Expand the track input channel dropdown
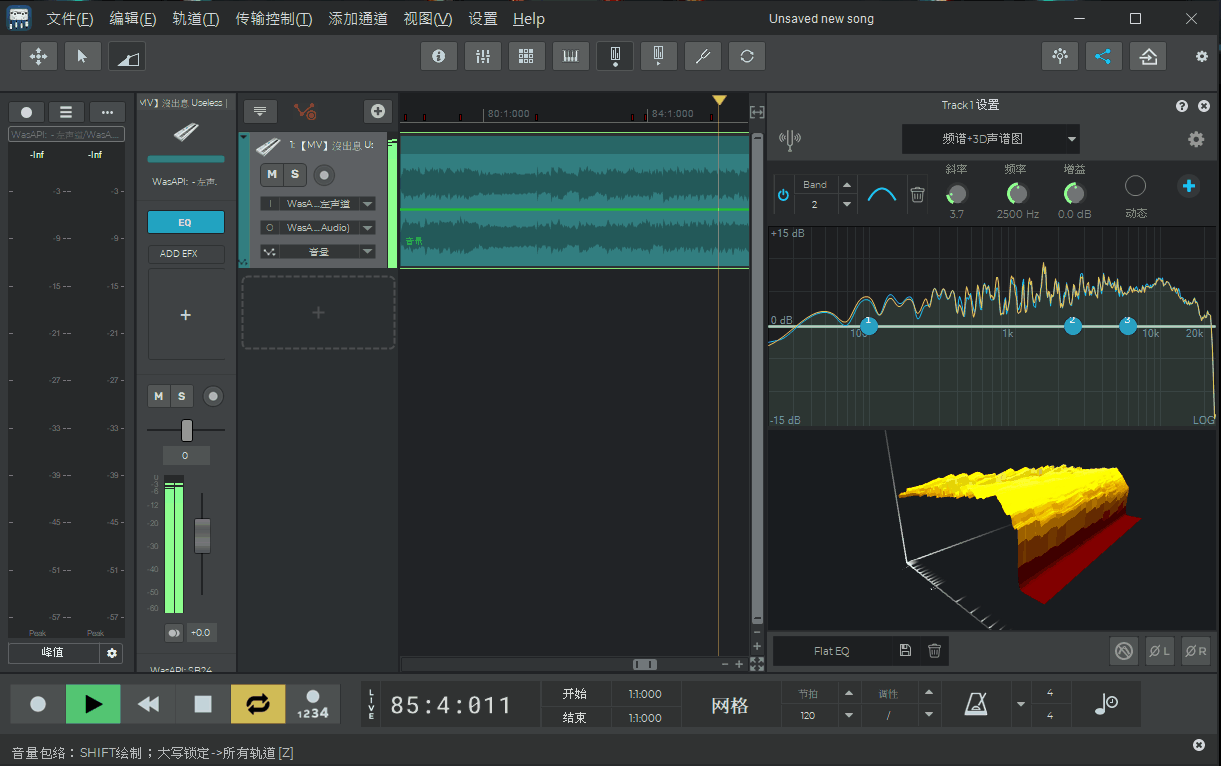This screenshot has width=1221, height=766. point(367,204)
